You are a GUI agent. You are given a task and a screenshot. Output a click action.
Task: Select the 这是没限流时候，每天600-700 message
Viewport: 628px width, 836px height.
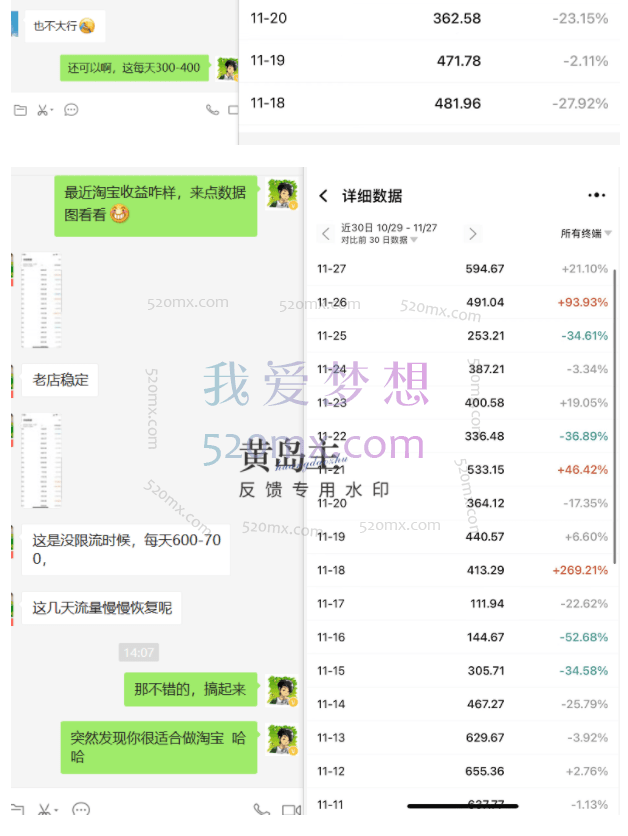(x=126, y=550)
